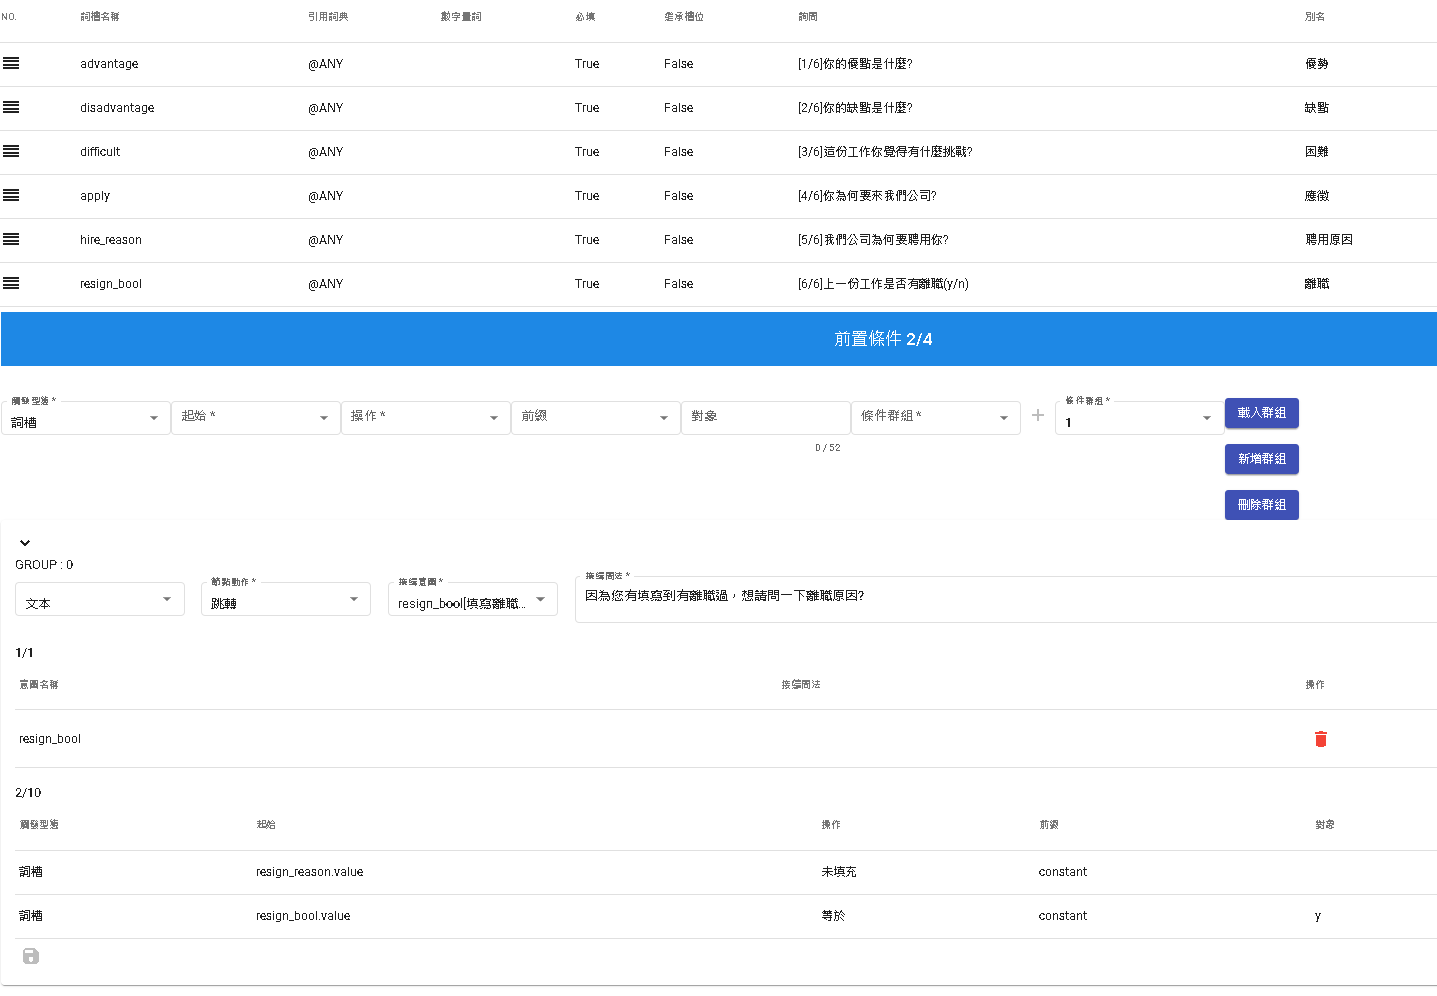Image resolution: width=1437 pixels, height=996 pixels.
Task: Click the question [4/6]你為何要來我們公司?
Action: point(867,196)
